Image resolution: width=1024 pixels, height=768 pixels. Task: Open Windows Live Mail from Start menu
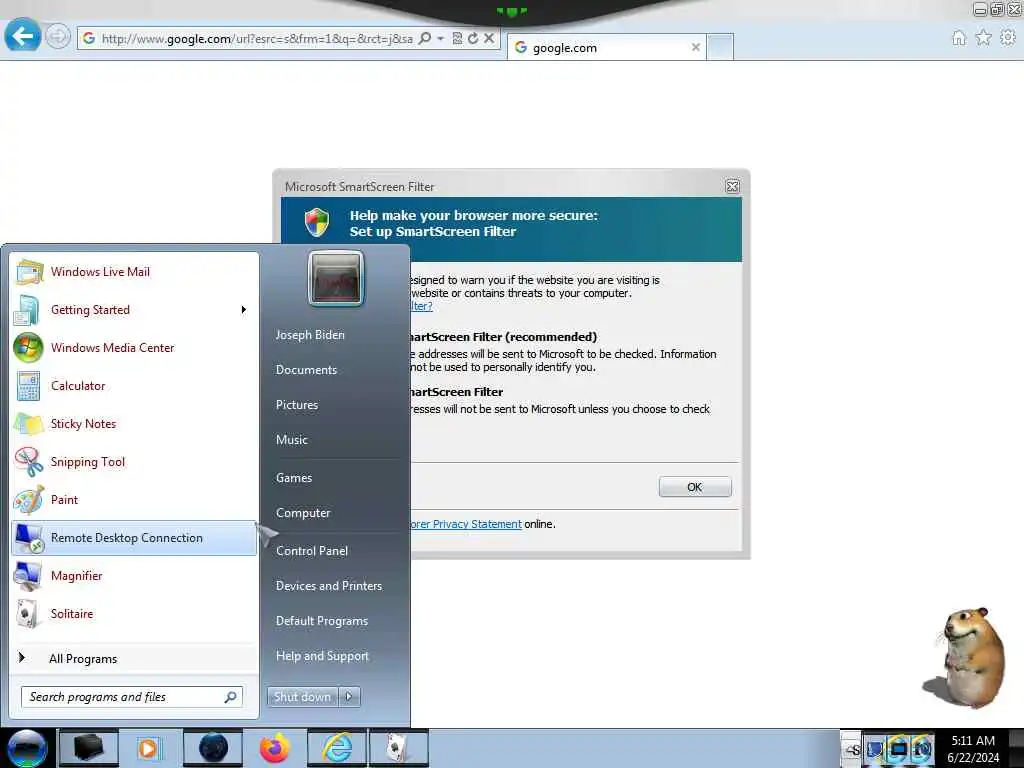click(x=135, y=272)
